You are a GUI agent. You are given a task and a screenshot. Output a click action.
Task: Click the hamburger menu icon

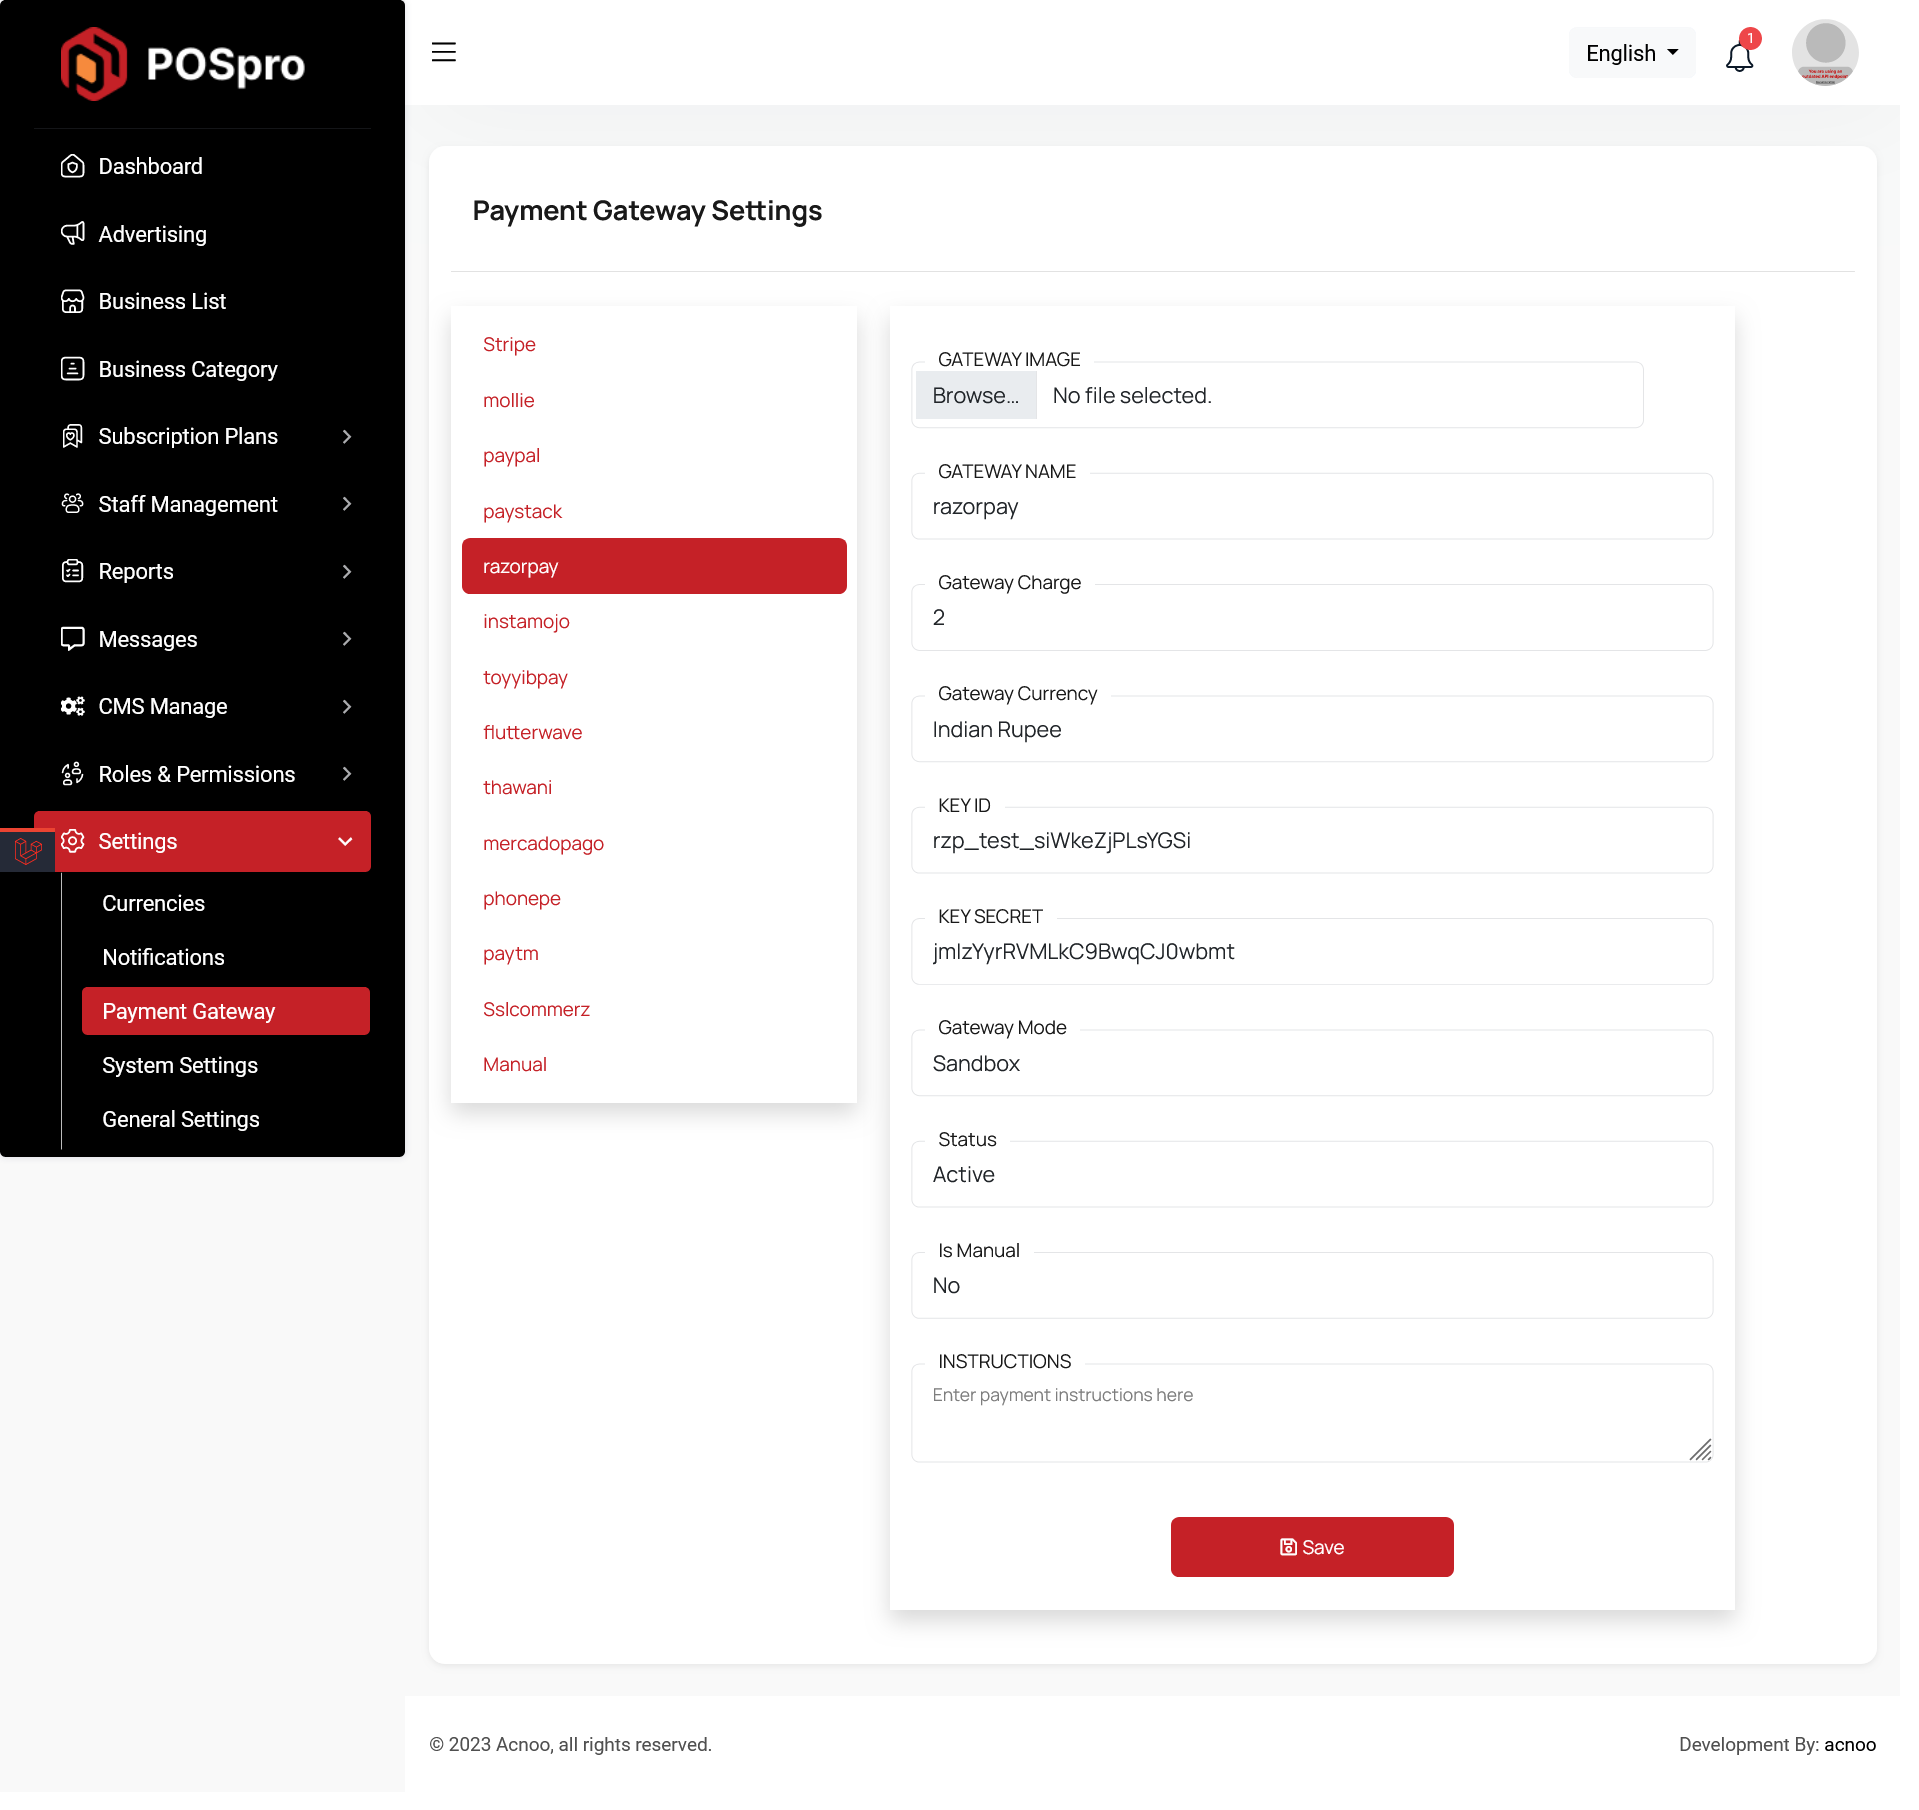click(x=443, y=52)
